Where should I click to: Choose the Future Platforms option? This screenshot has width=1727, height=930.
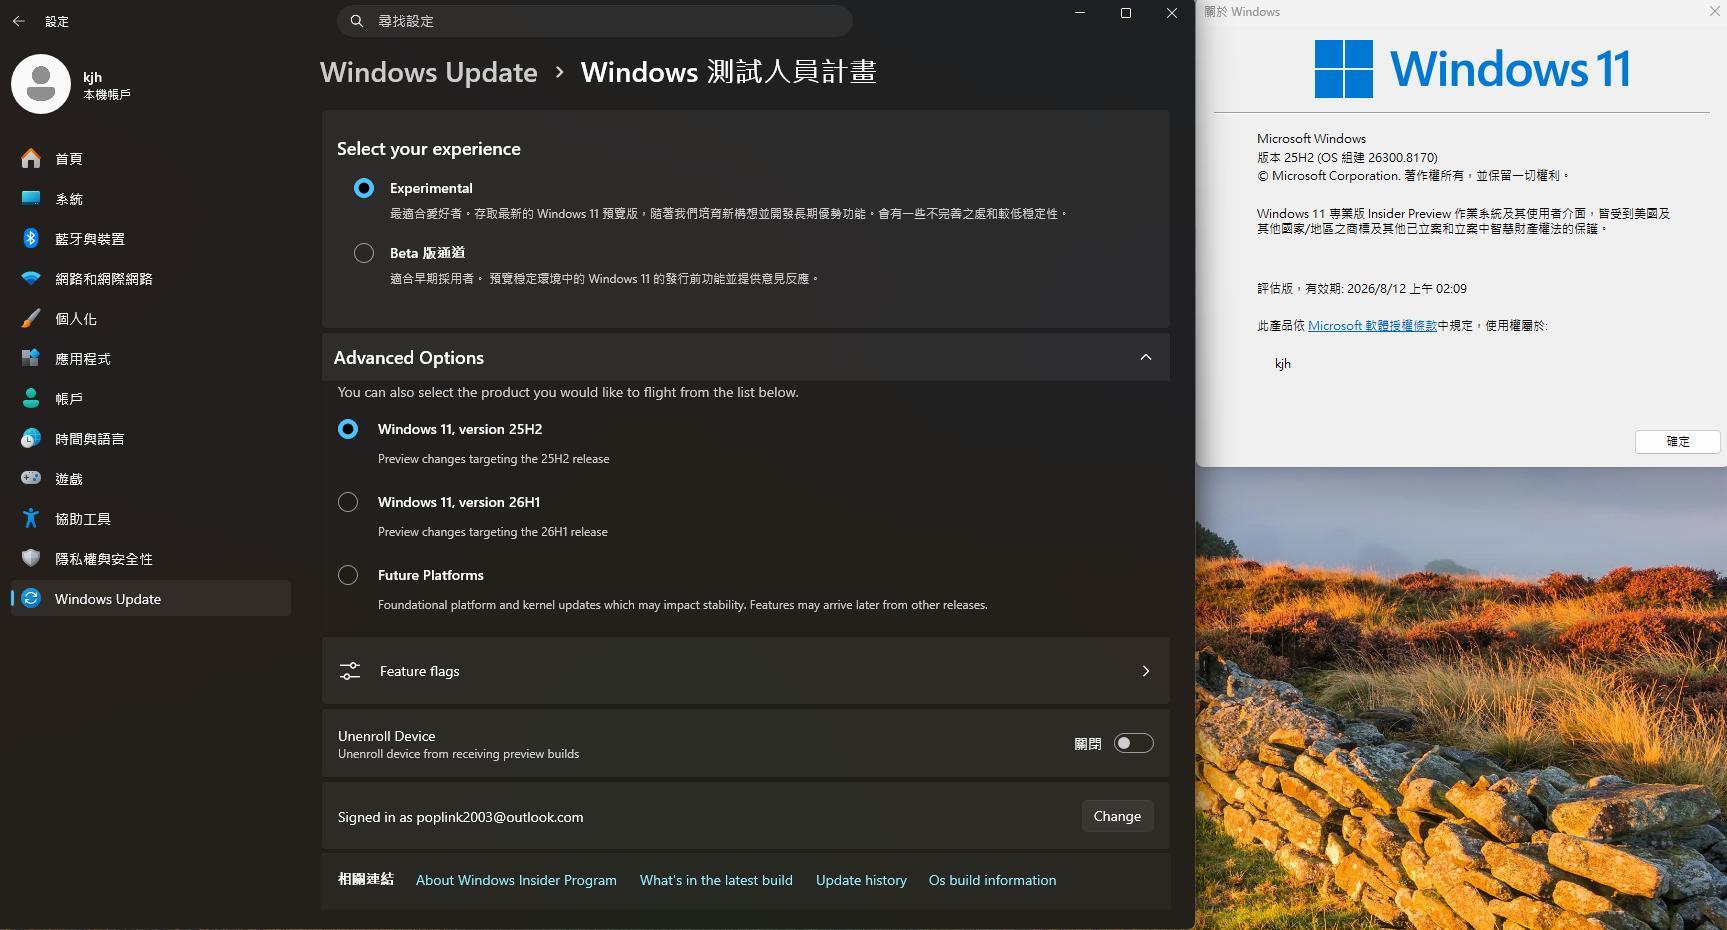(348, 575)
